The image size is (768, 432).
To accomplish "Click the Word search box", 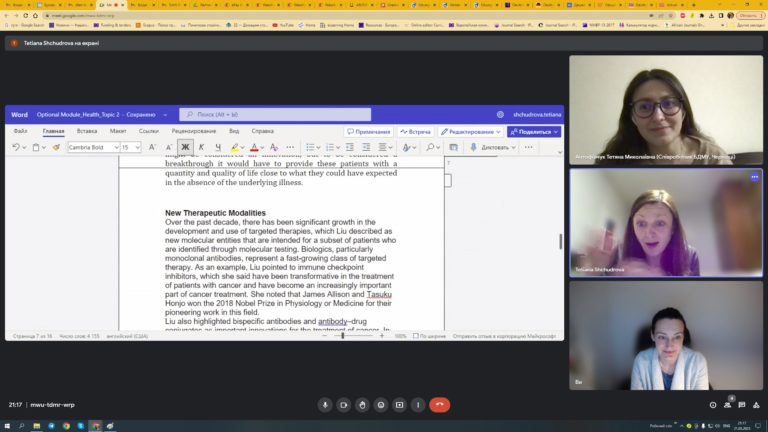I will pyautogui.click(x=275, y=115).
